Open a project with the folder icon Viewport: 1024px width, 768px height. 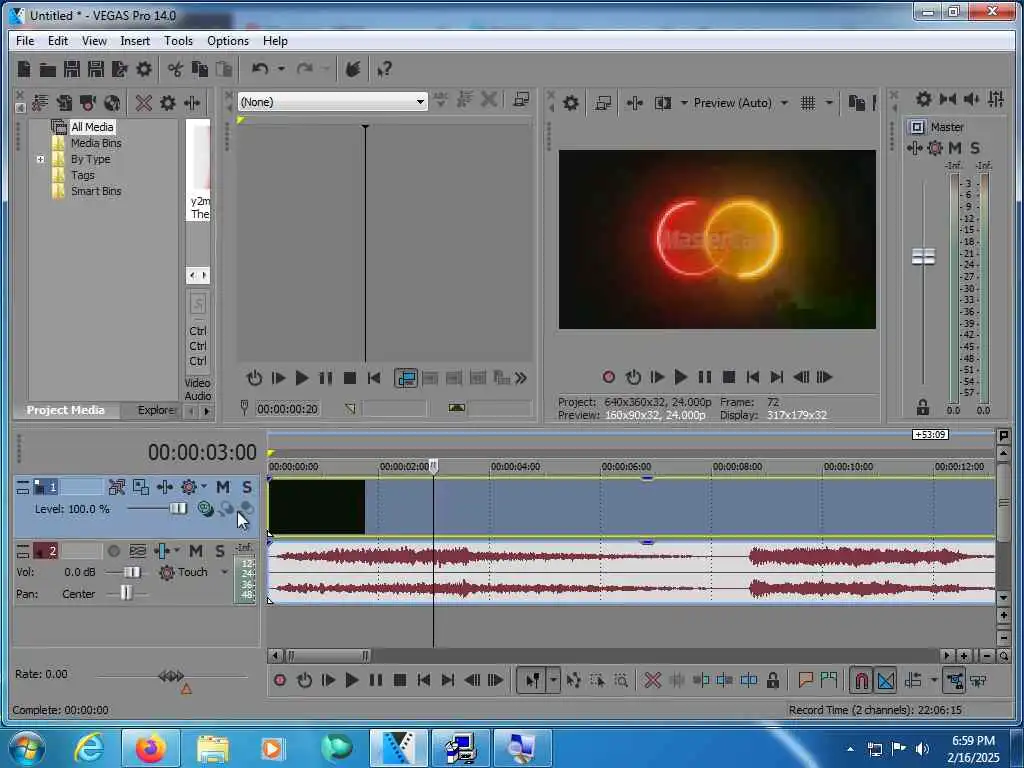coord(47,69)
